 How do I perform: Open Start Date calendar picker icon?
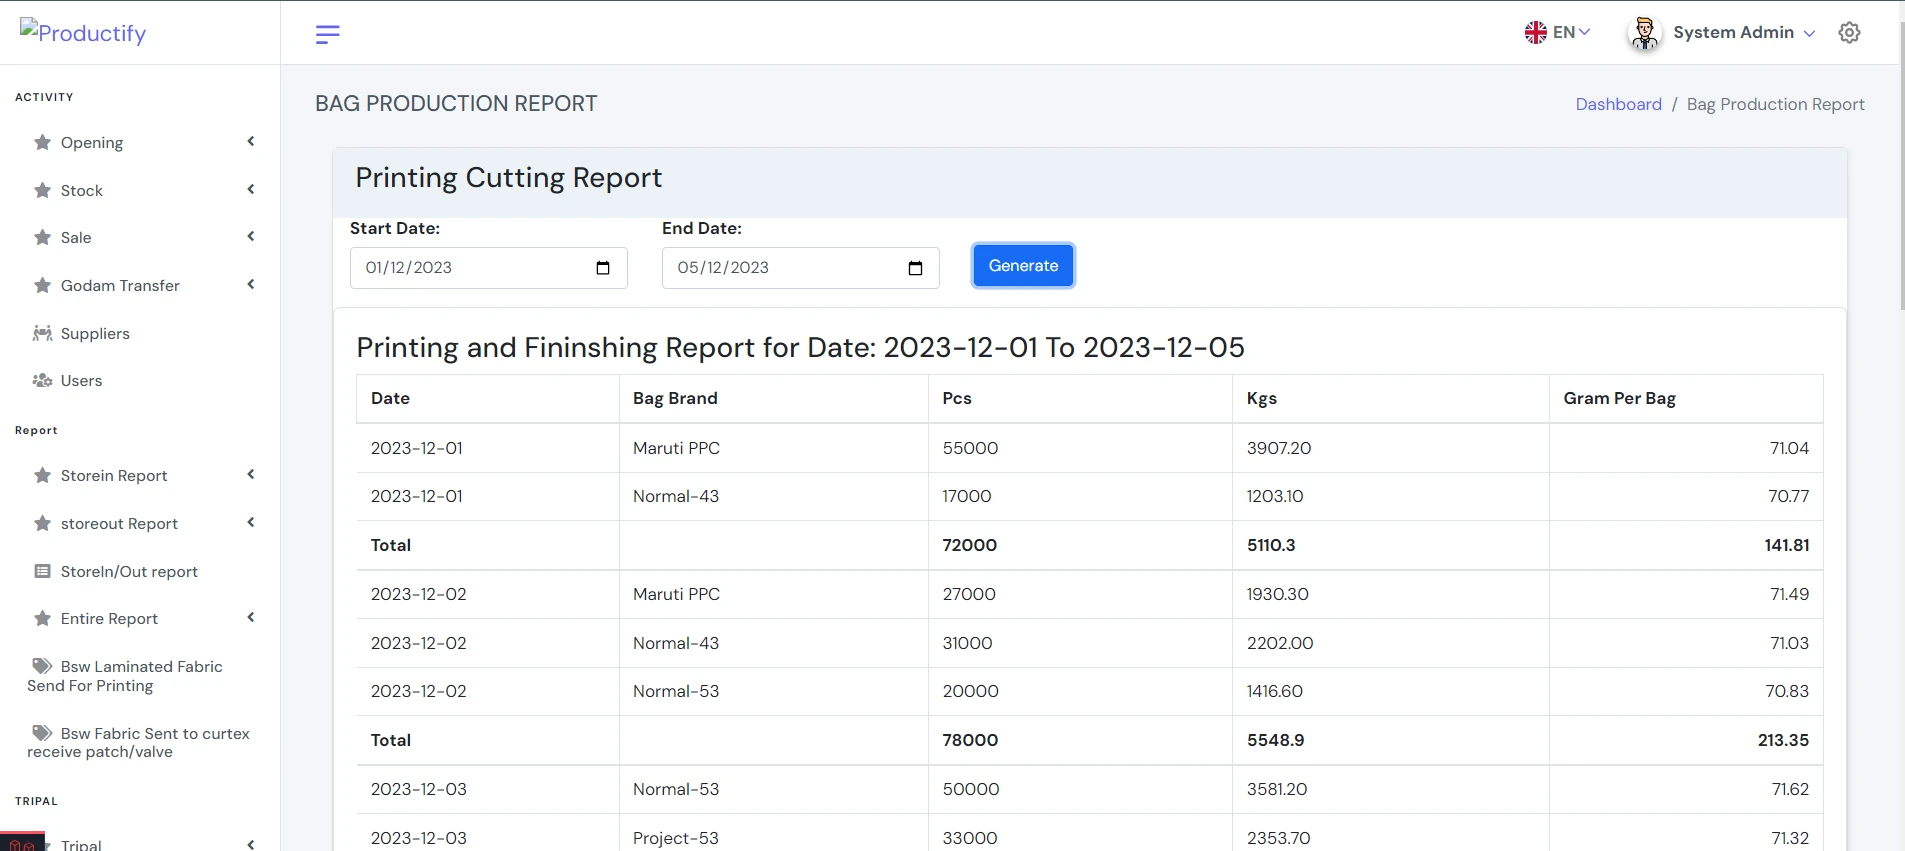(603, 268)
